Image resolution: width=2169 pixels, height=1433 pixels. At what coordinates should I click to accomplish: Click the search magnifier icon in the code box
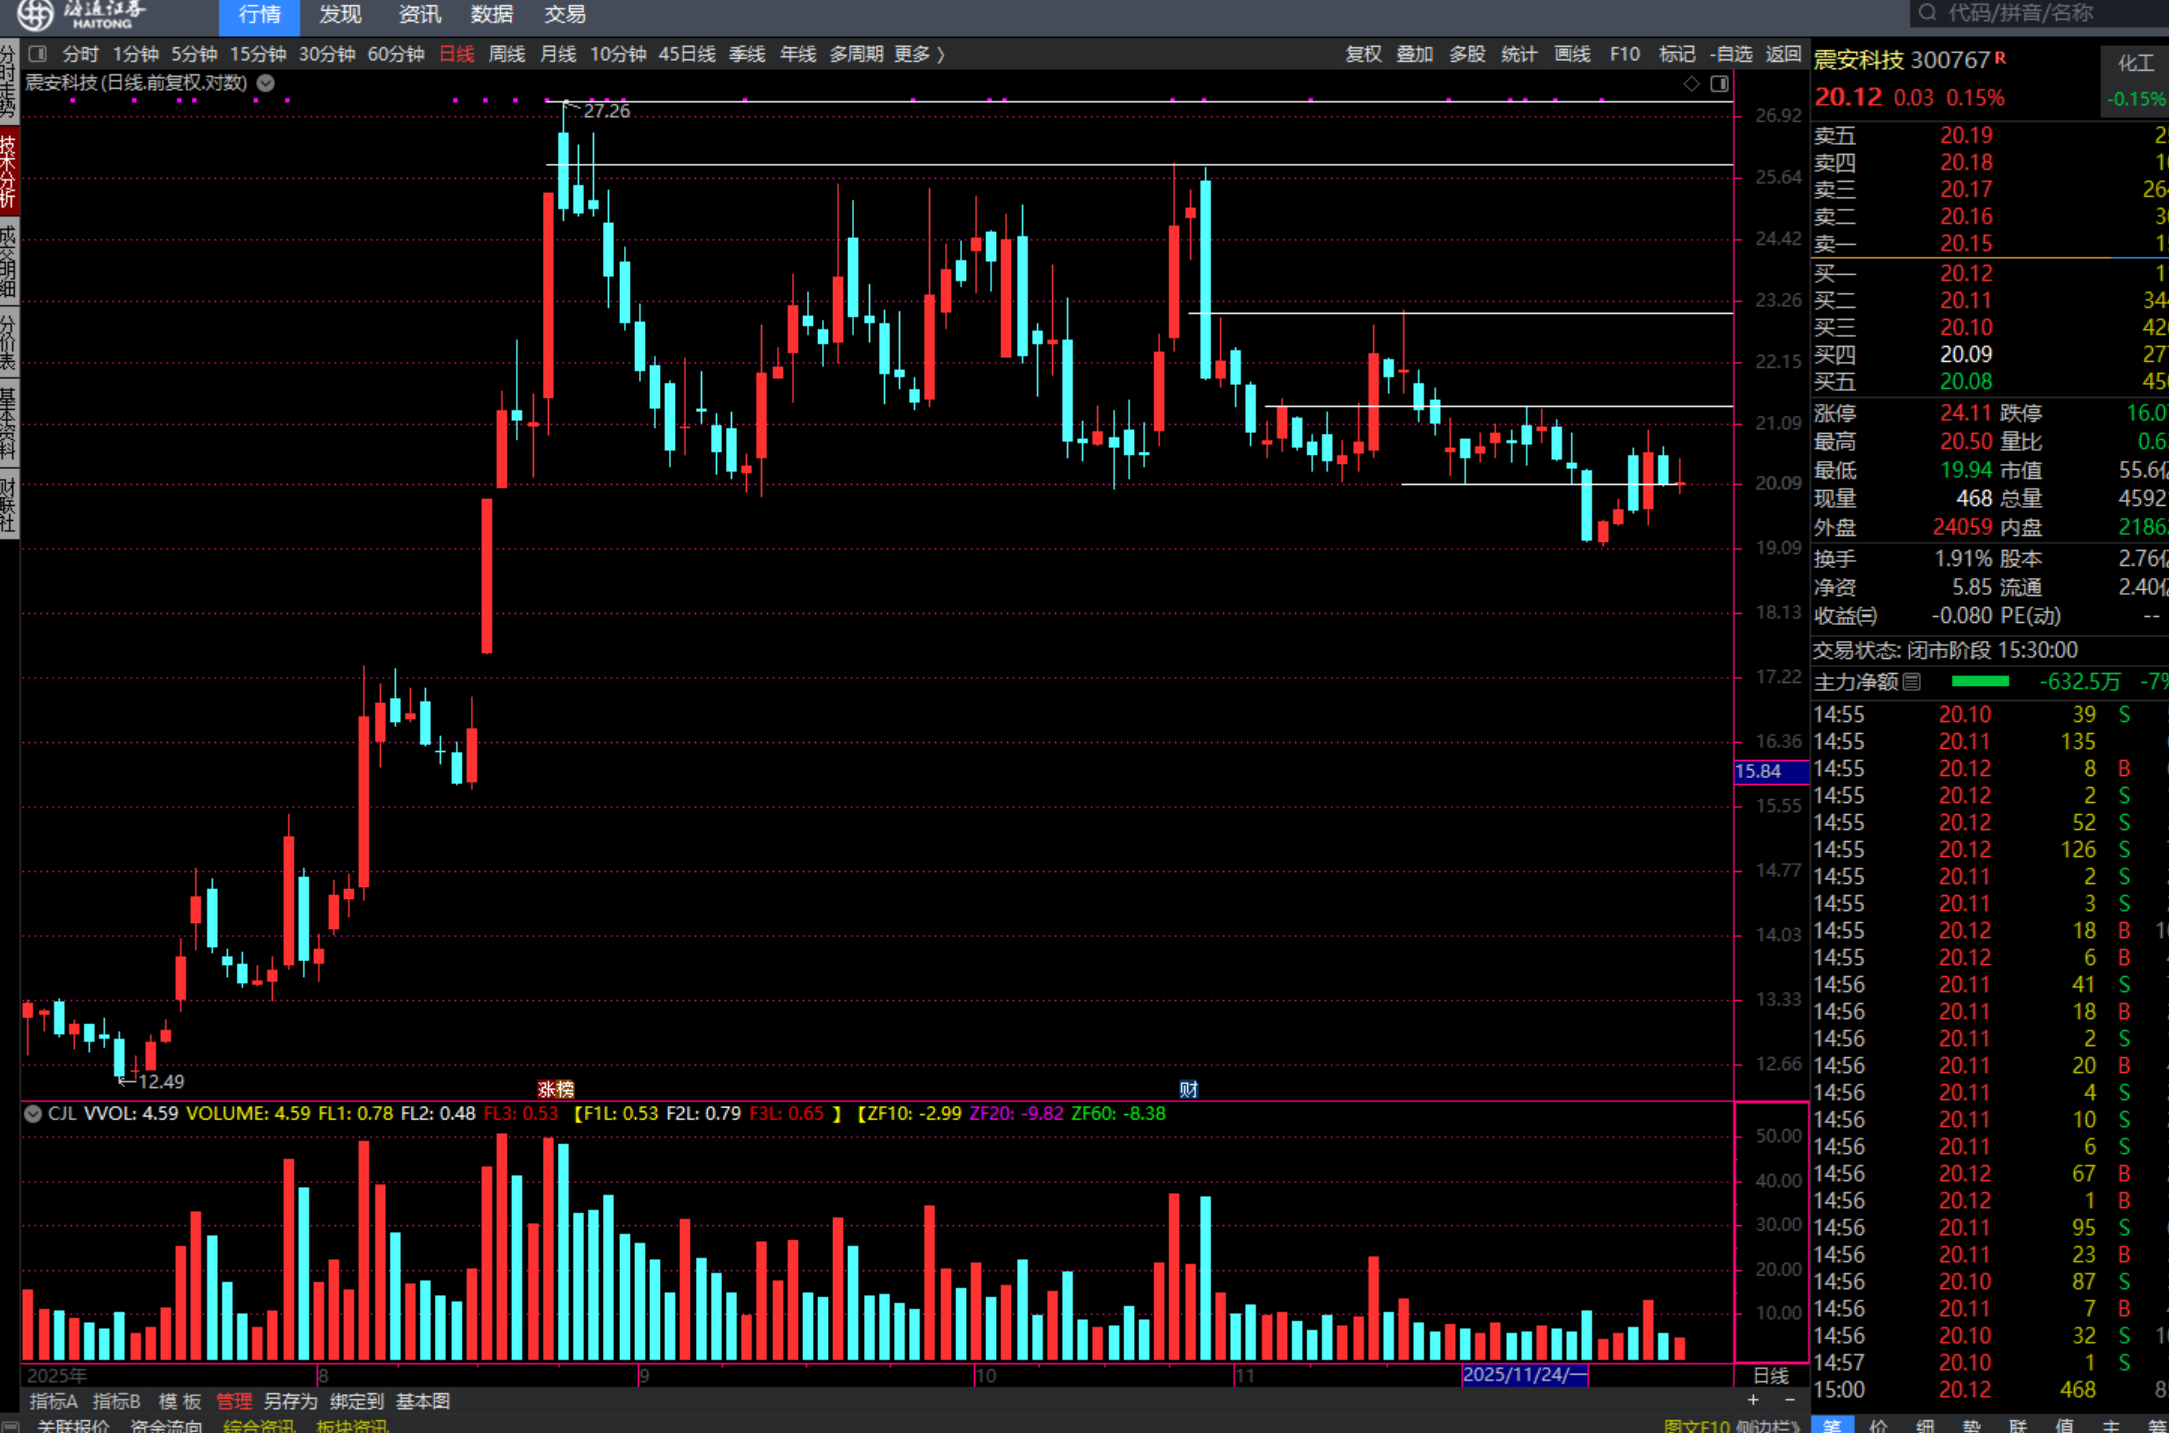coord(1927,13)
